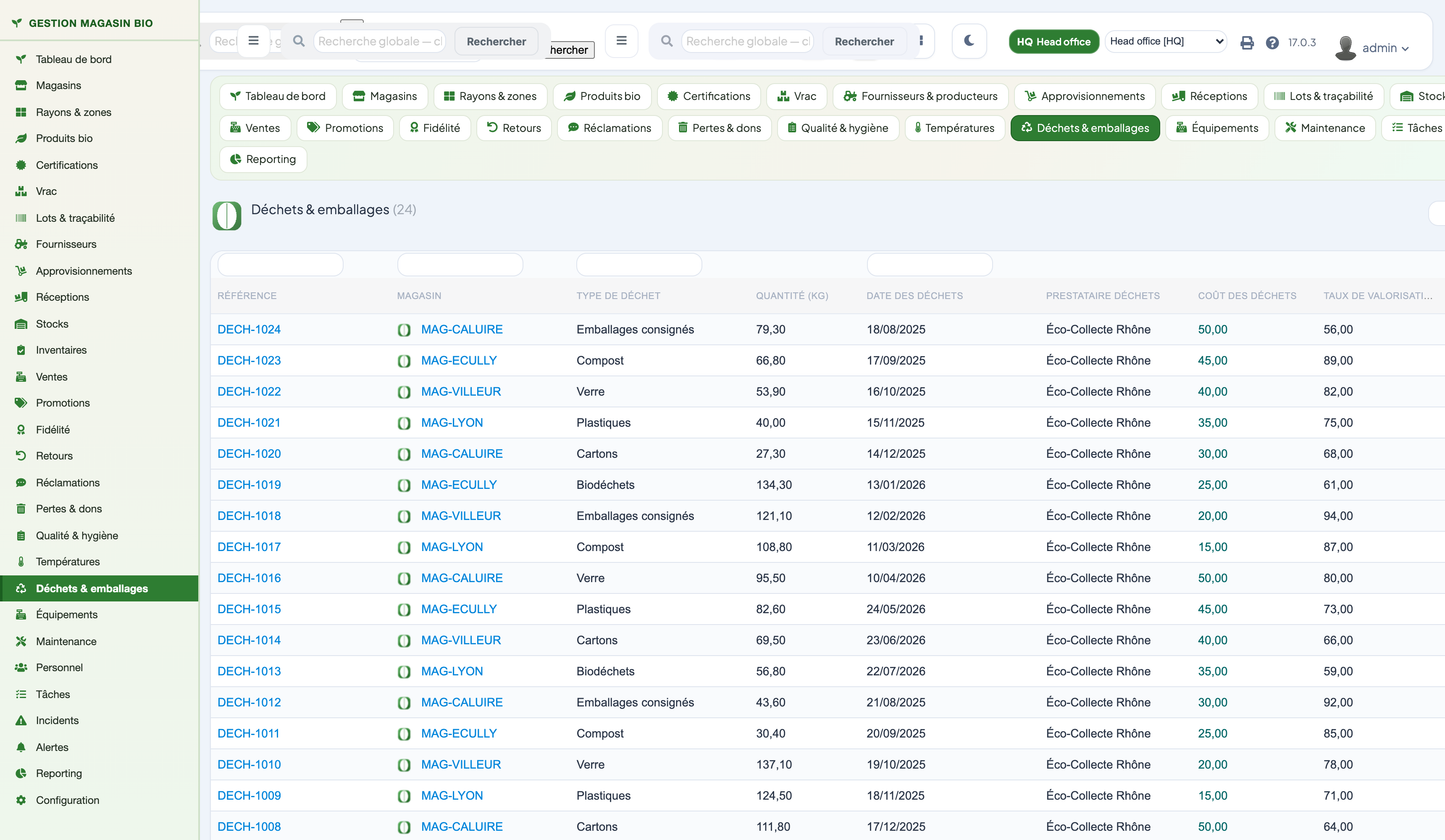Click the HQ Head office badge
Viewport: 1445px width, 840px height.
click(1054, 41)
